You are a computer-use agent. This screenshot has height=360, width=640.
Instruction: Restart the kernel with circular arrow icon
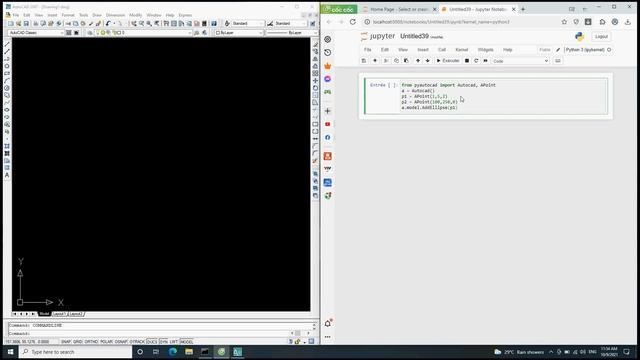[476, 61]
